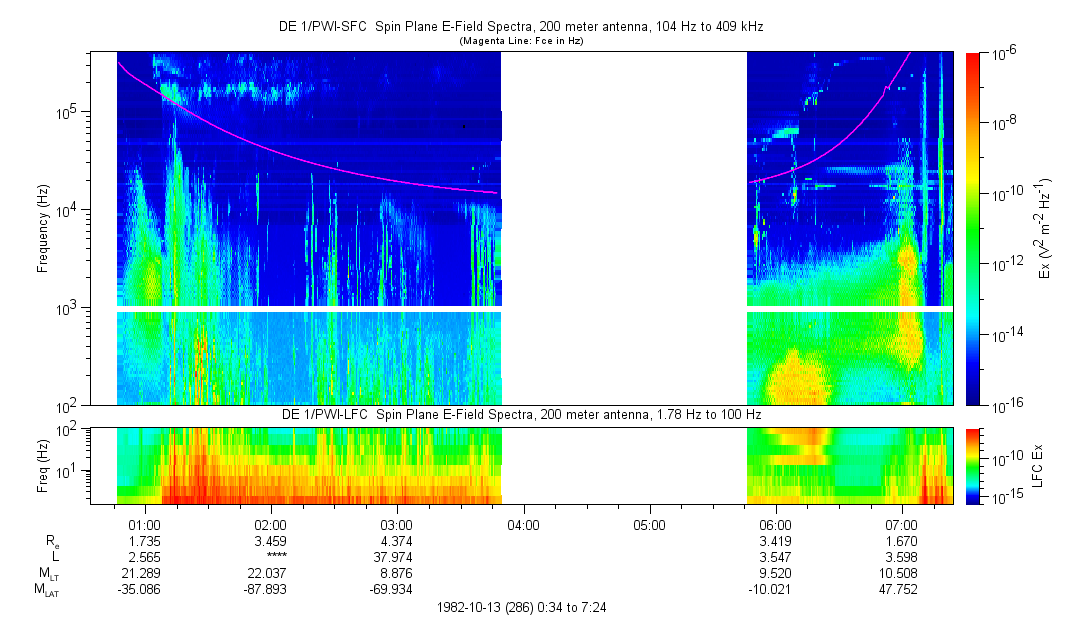Select the 04:00 time tick label
Screen dimensions: 1083x620
pyautogui.click(x=523, y=524)
